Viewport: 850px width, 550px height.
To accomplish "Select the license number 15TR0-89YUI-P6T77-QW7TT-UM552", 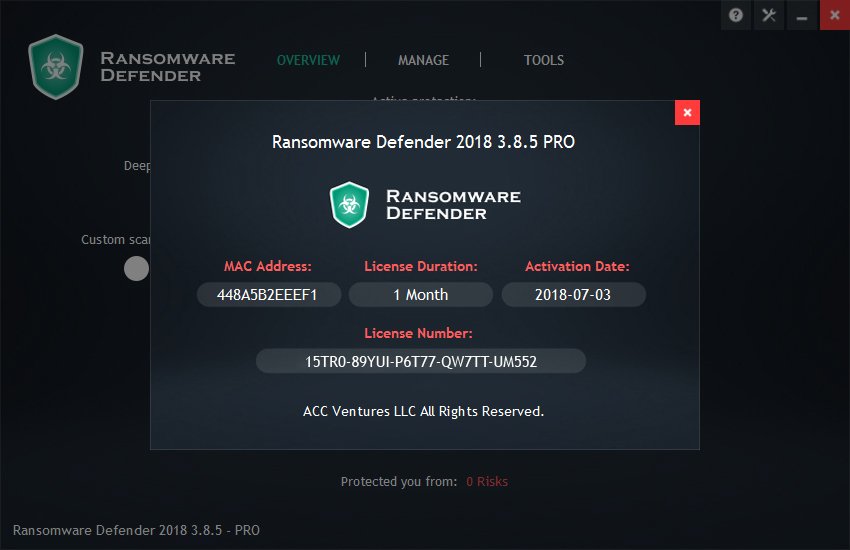I will pyautogui.click(x=421, y=361).
